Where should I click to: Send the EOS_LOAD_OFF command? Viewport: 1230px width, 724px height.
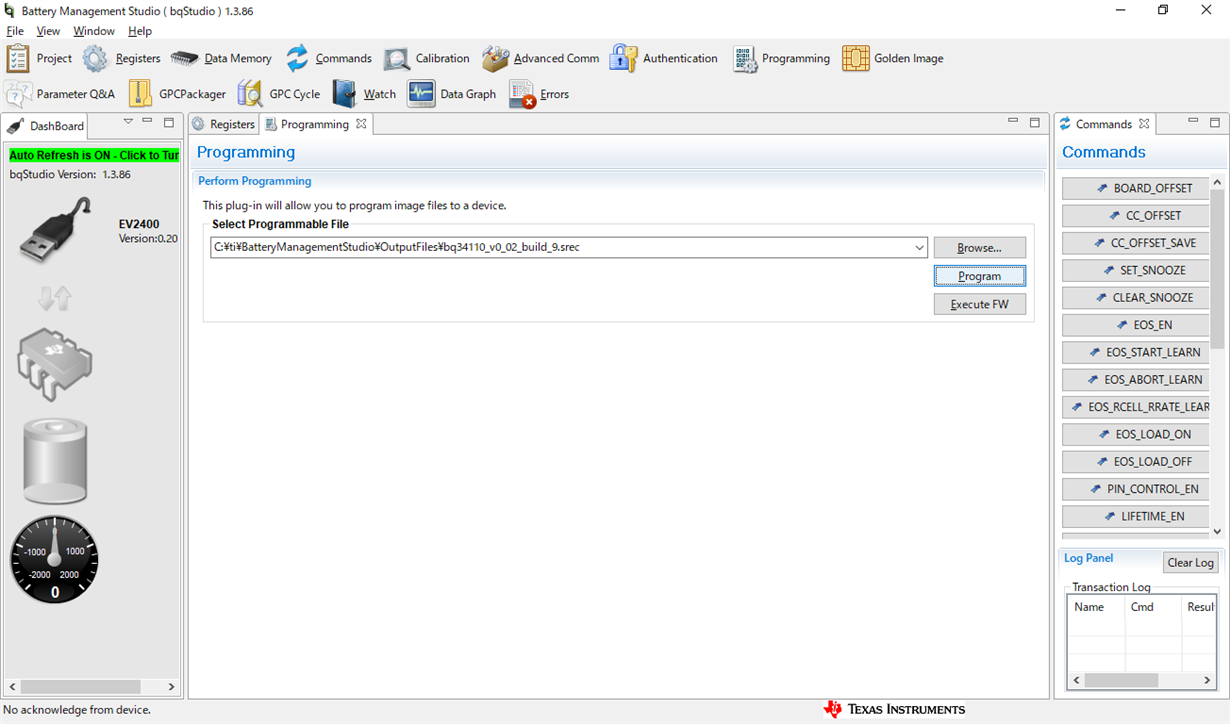coord(1136,462)
